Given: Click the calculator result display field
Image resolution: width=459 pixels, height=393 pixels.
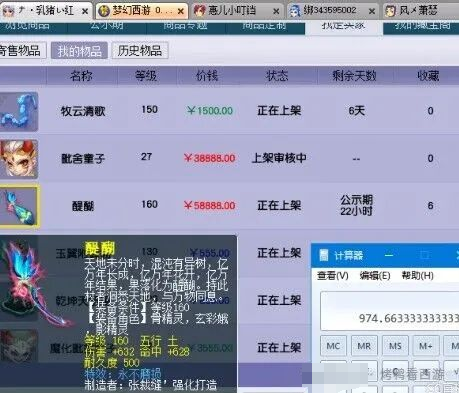Looking at the screenshot, I should point(389,311).
